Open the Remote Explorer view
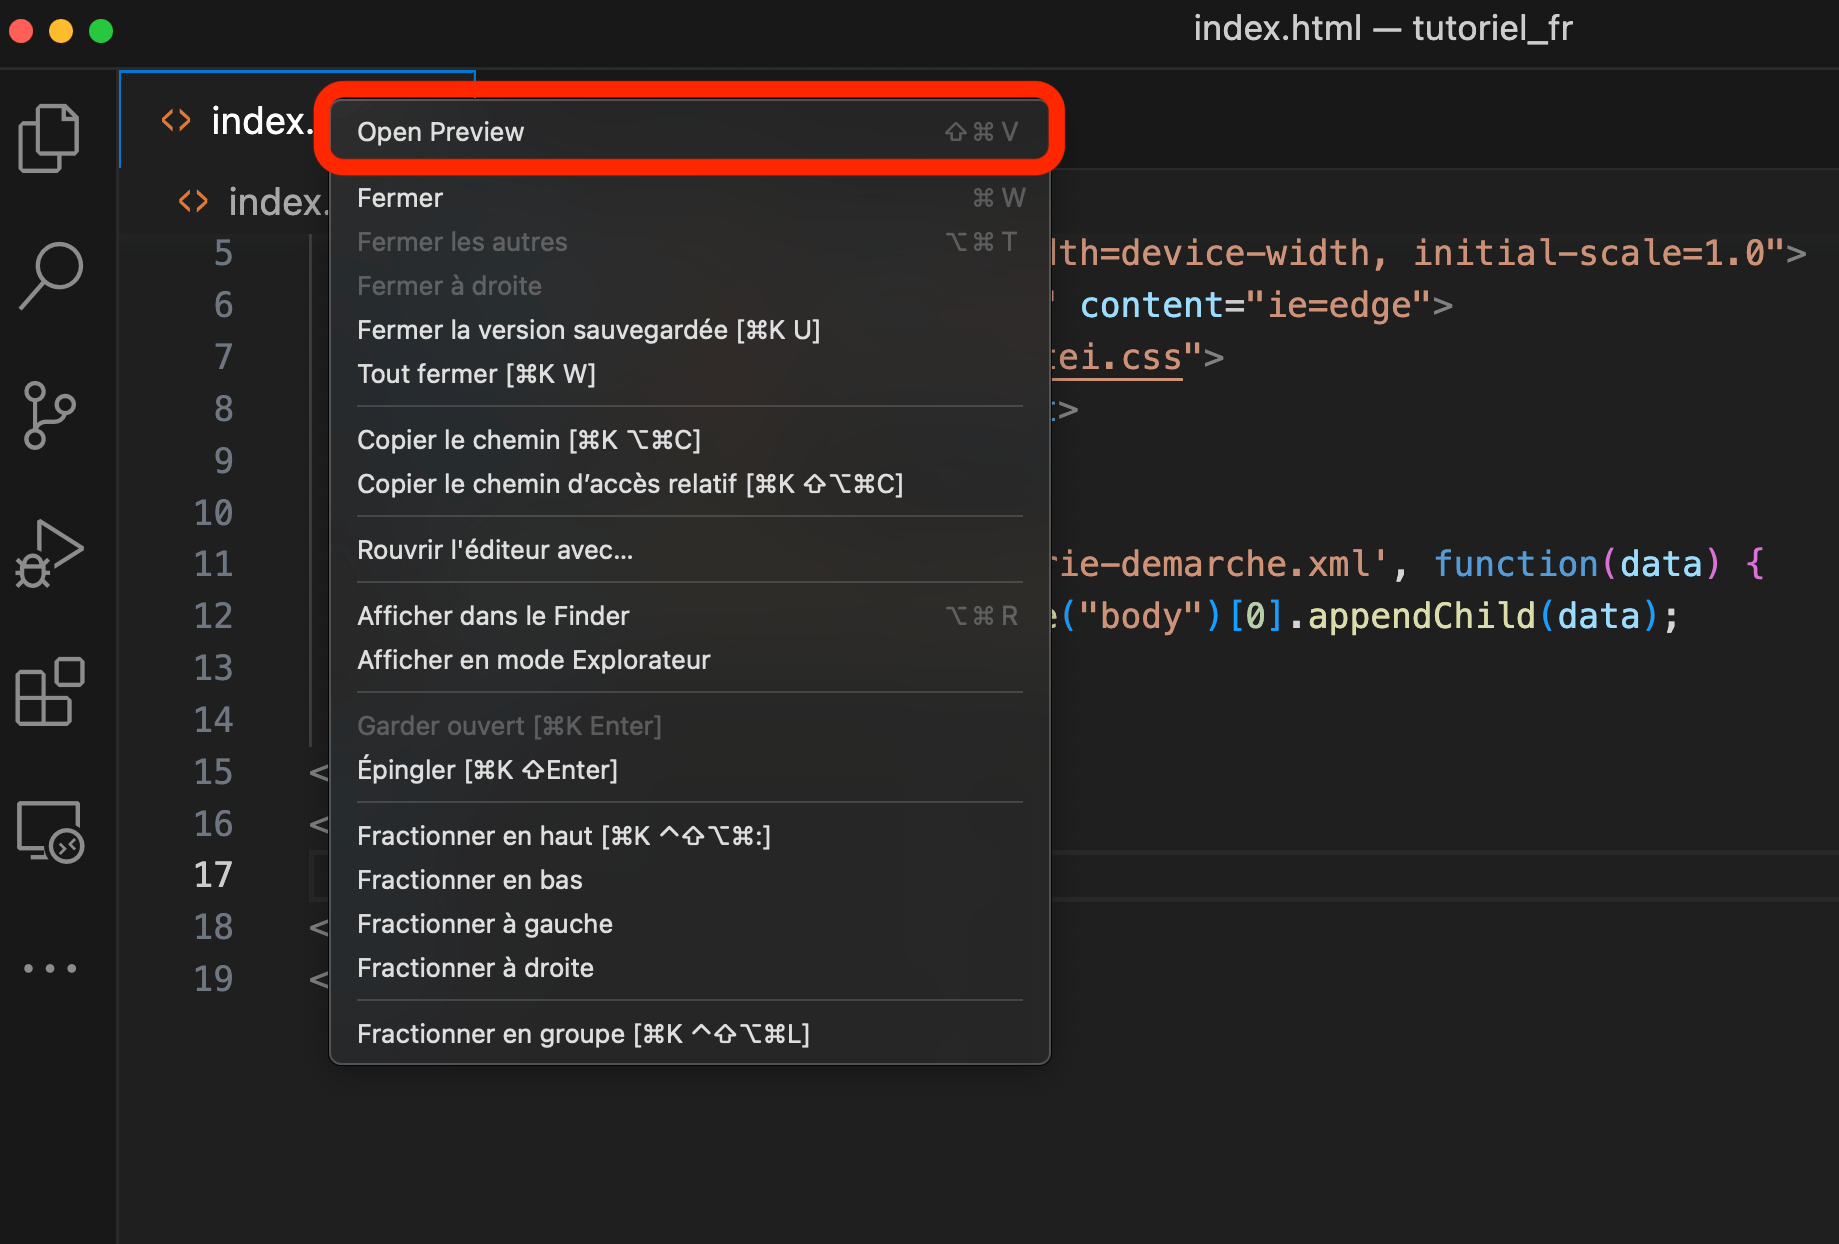The image size is (1839, 1244). point(48,831)
